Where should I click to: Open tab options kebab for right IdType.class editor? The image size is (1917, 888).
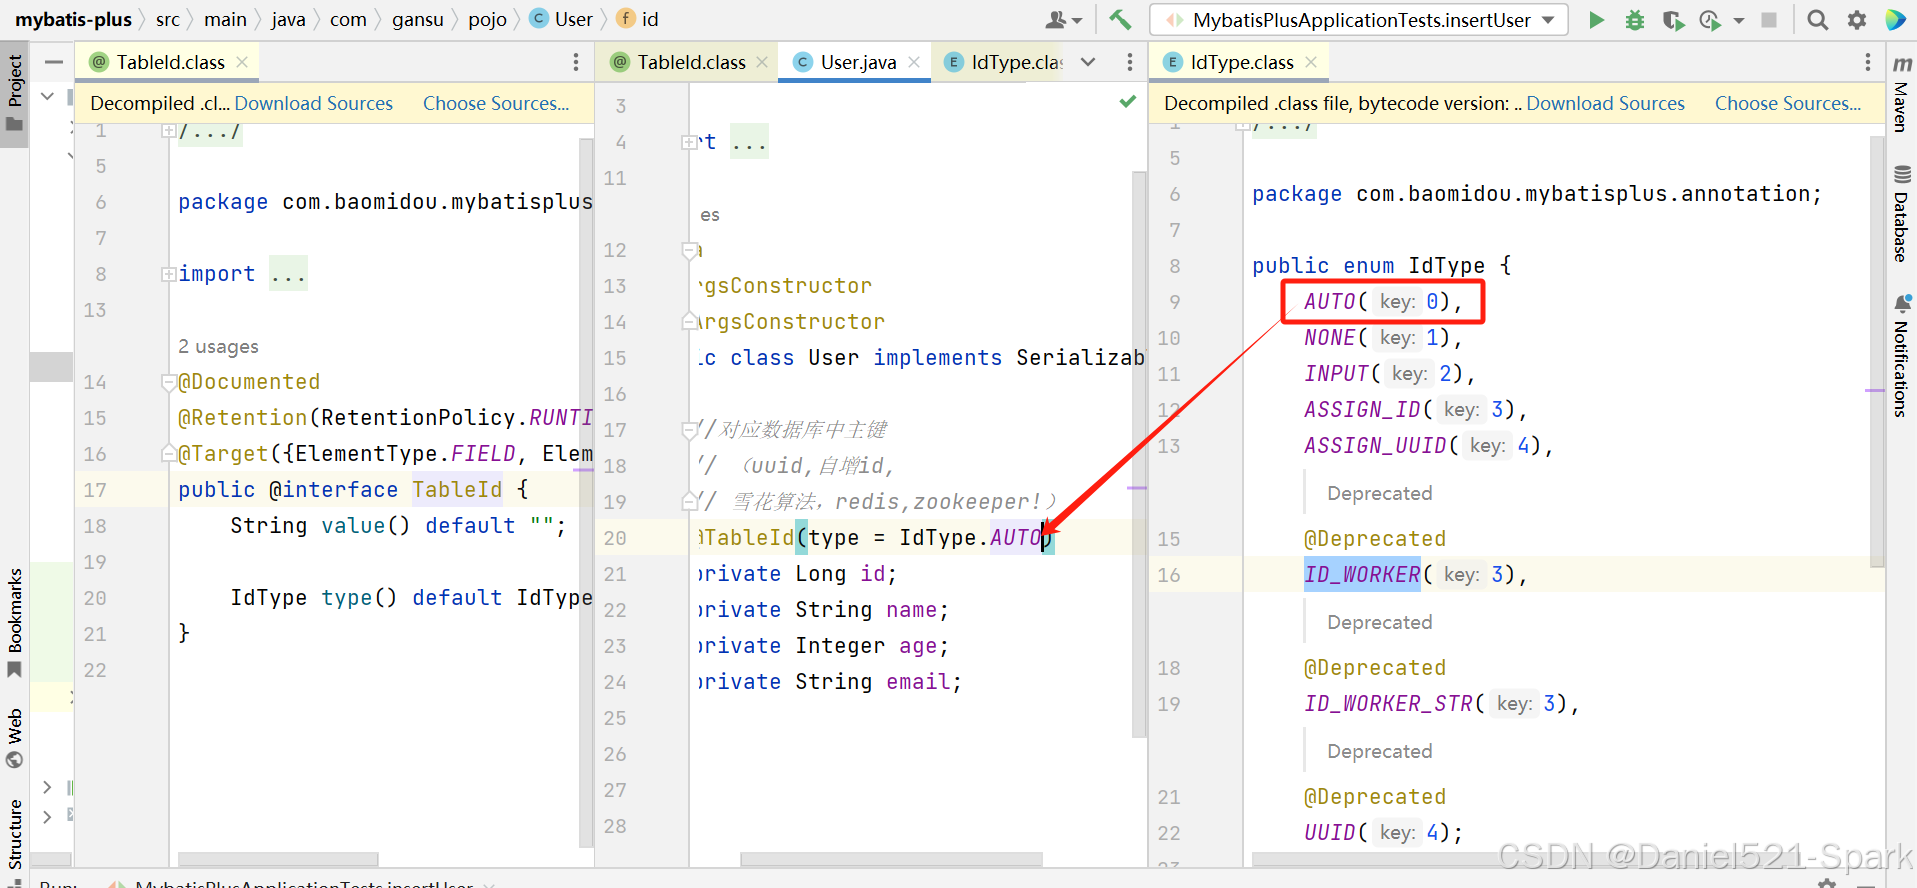1867,62
